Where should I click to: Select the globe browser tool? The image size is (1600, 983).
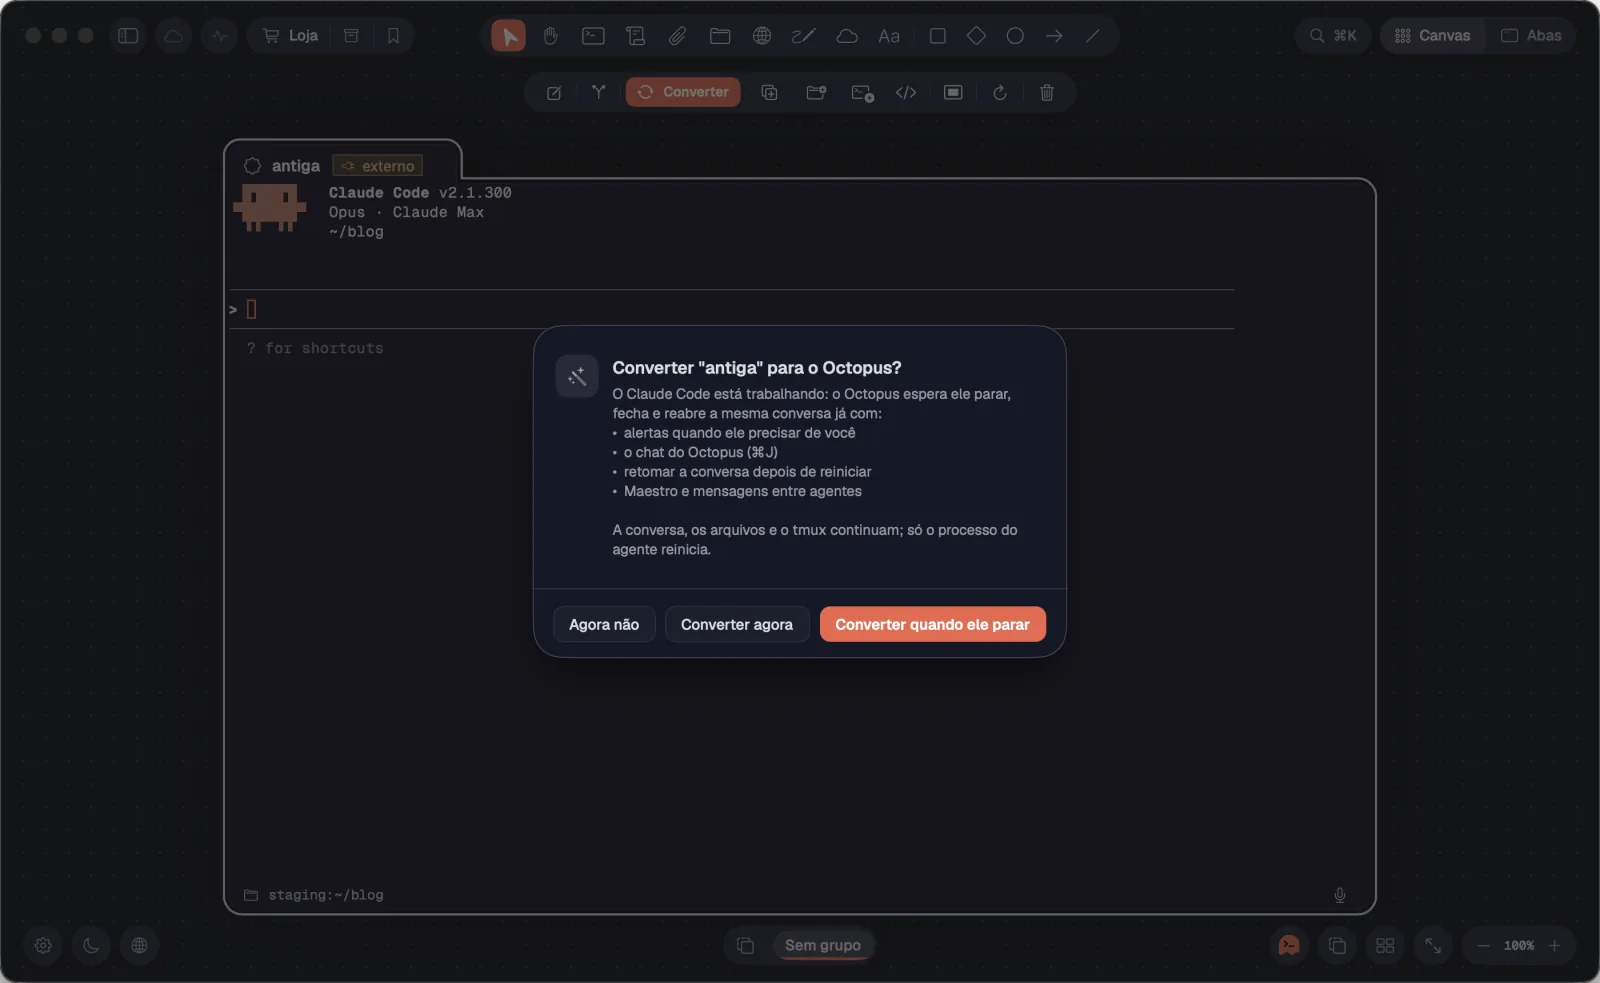(762, 36)
